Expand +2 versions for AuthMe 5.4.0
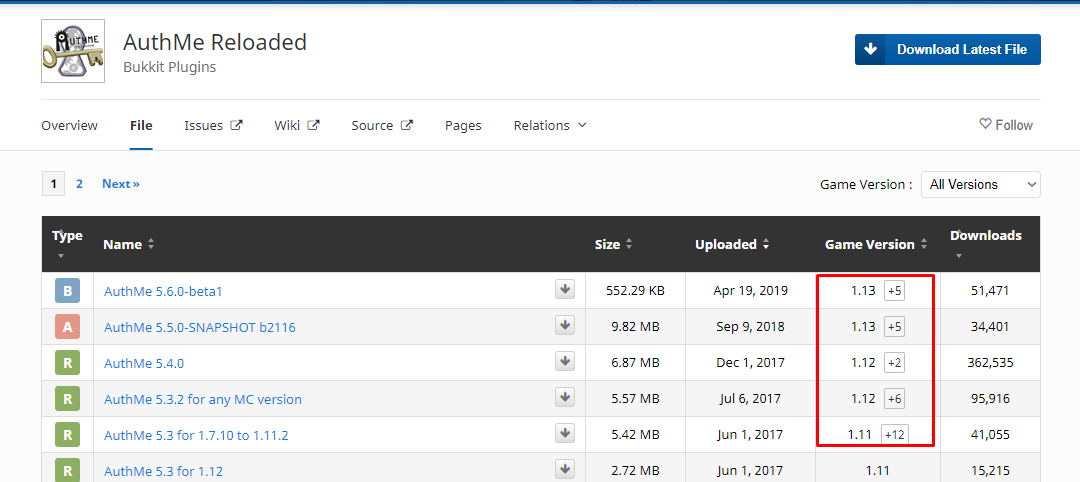Viewport: 1080px width, 482px height. coord(895,362)
